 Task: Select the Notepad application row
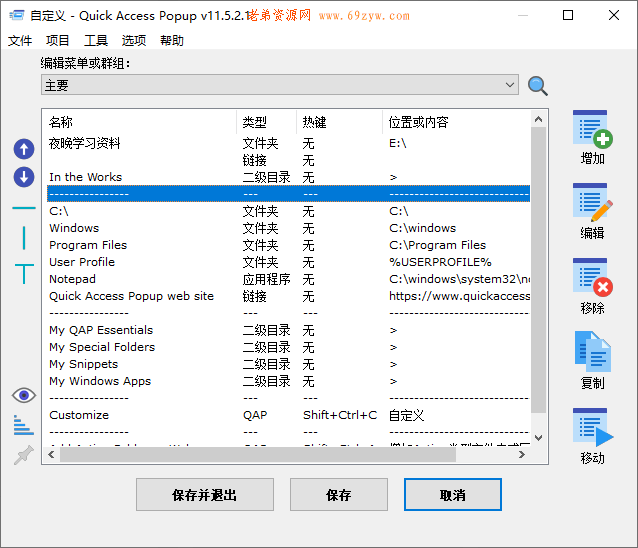288,279
